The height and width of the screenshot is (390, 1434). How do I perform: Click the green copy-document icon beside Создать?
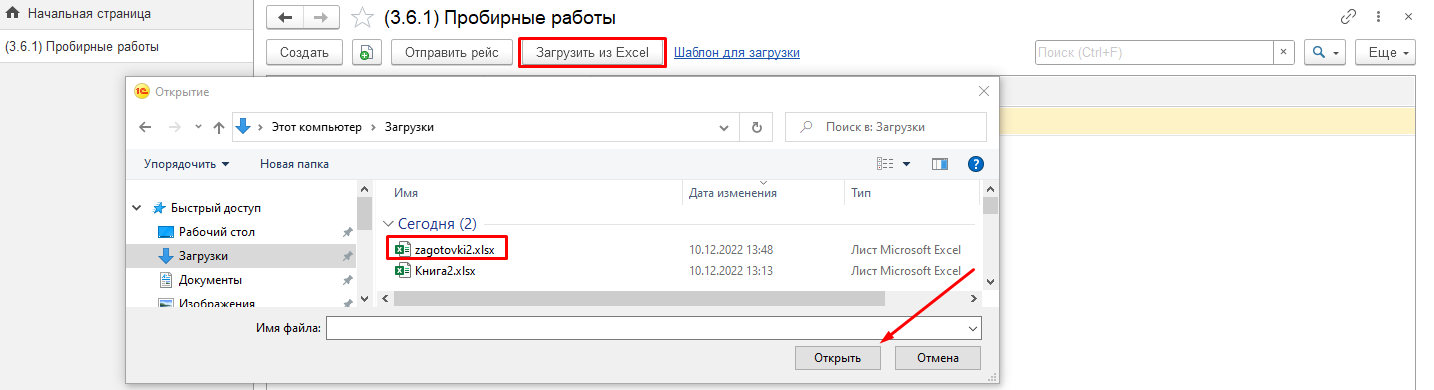point(366,52)
